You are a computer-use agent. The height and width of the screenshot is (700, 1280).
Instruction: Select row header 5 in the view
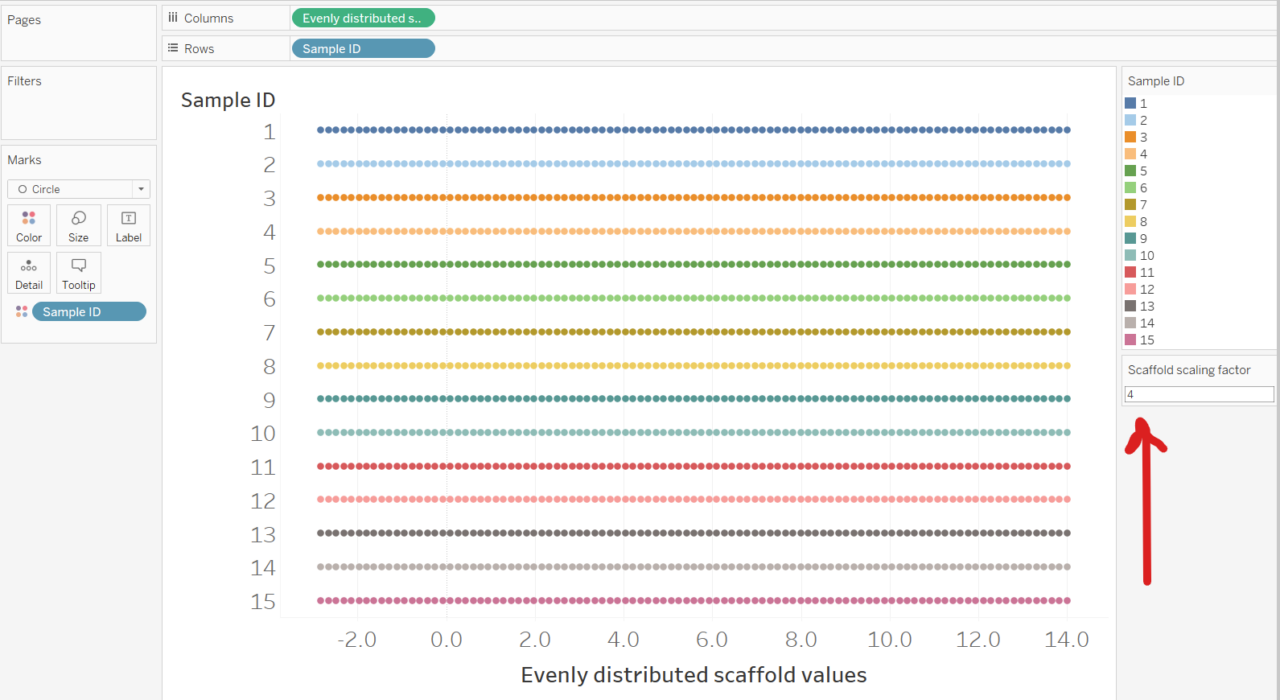pos(269,265)
